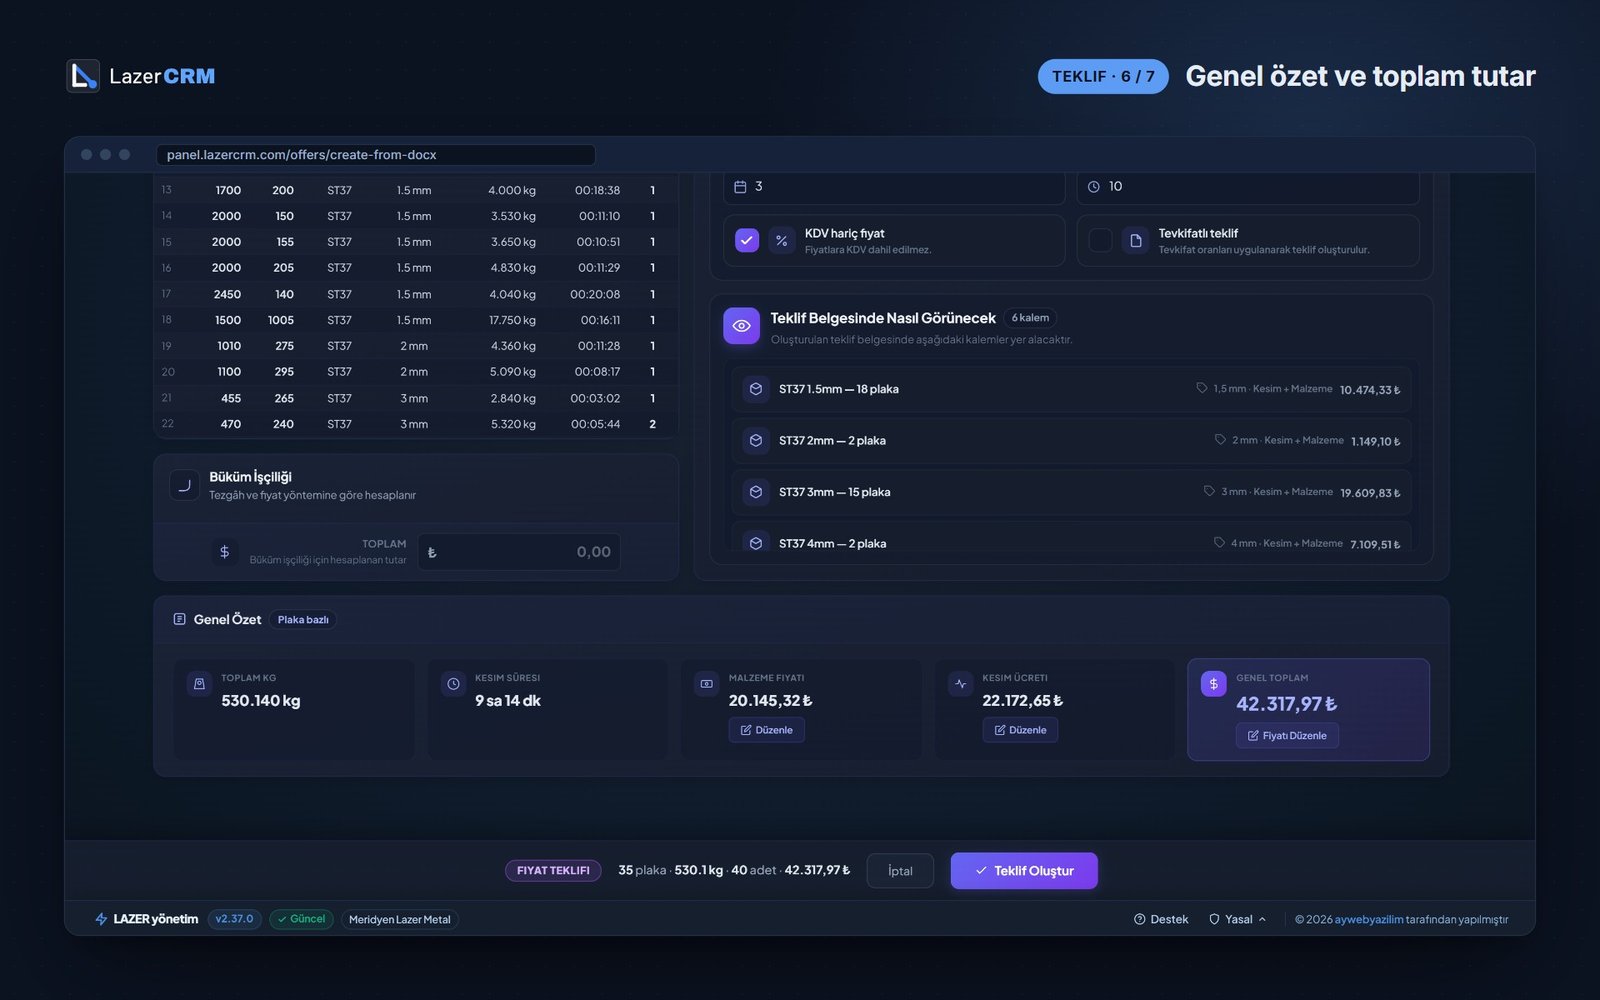
Task: Click the Teklif Oluştur button
Action: point(1024,871)
